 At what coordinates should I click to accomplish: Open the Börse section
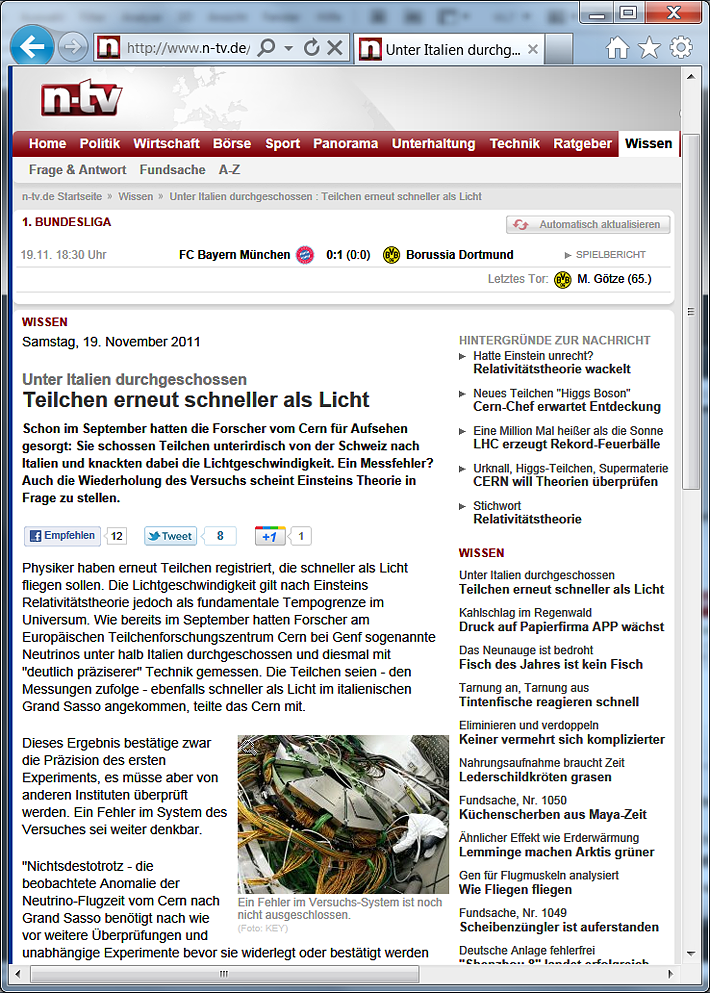point(232,144)
